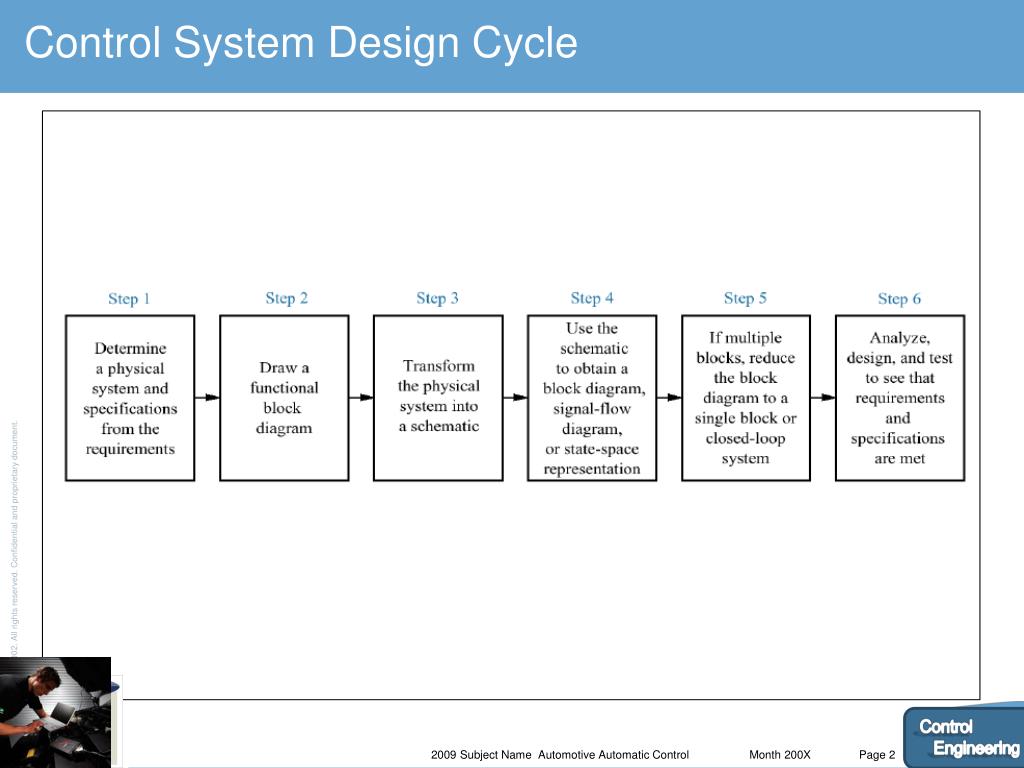Click the Use the schematic box
The height and width of the screenshot is (768, 1024).
pos(592,398)
